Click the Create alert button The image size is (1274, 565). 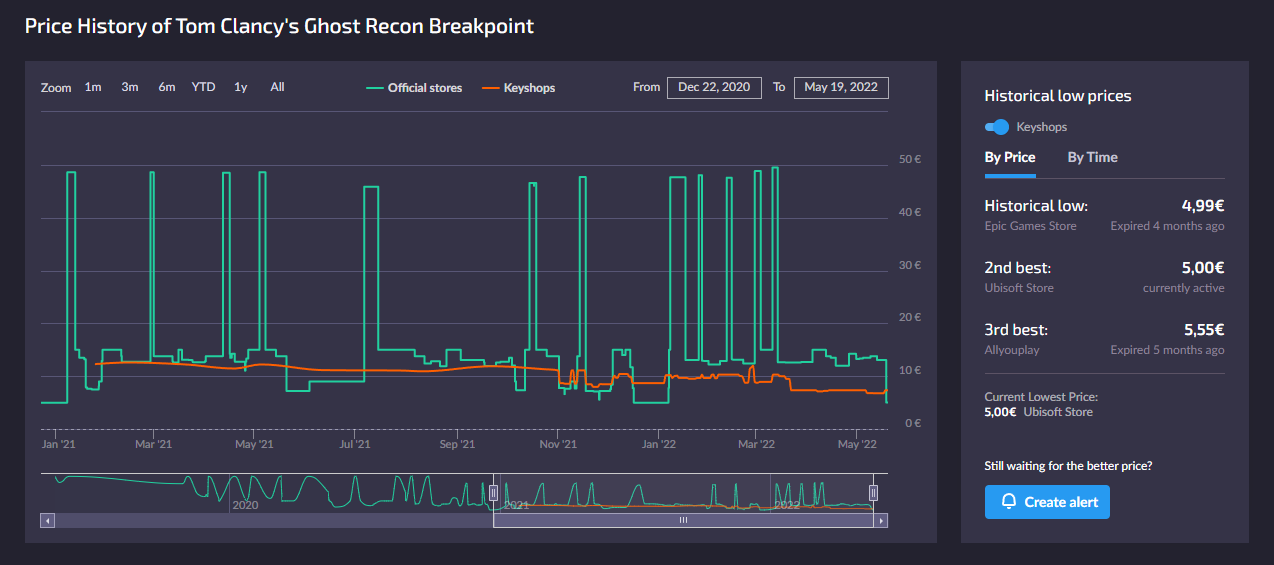tap(1047, 502)
